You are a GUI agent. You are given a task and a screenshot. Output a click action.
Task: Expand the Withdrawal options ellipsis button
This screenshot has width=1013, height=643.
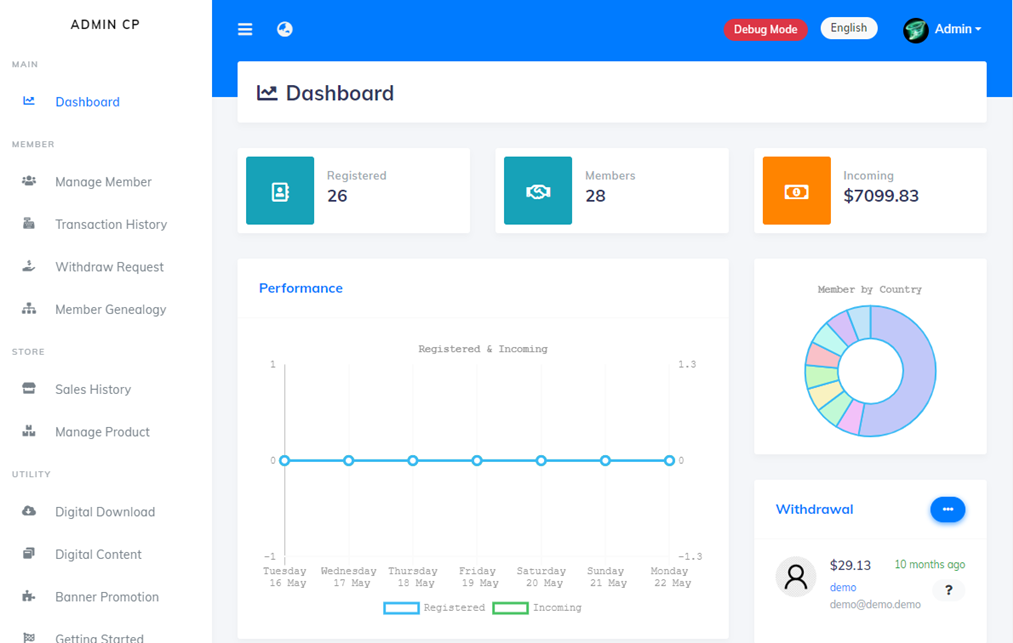tap(947, 509)
